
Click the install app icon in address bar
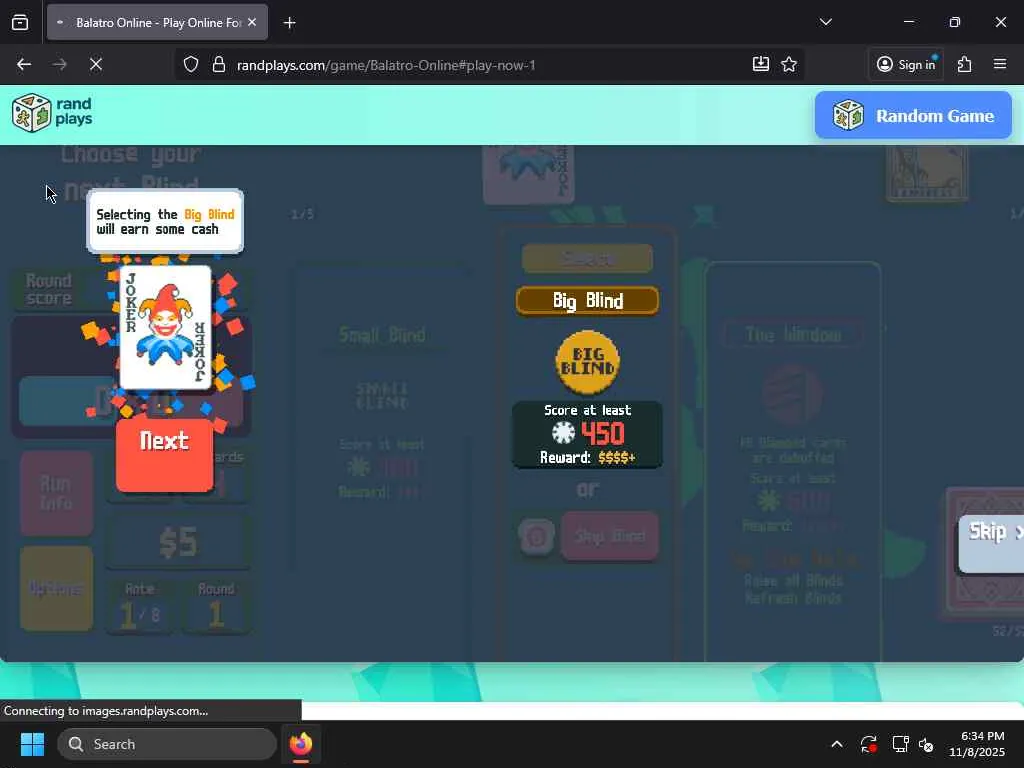tap(761, 64)
